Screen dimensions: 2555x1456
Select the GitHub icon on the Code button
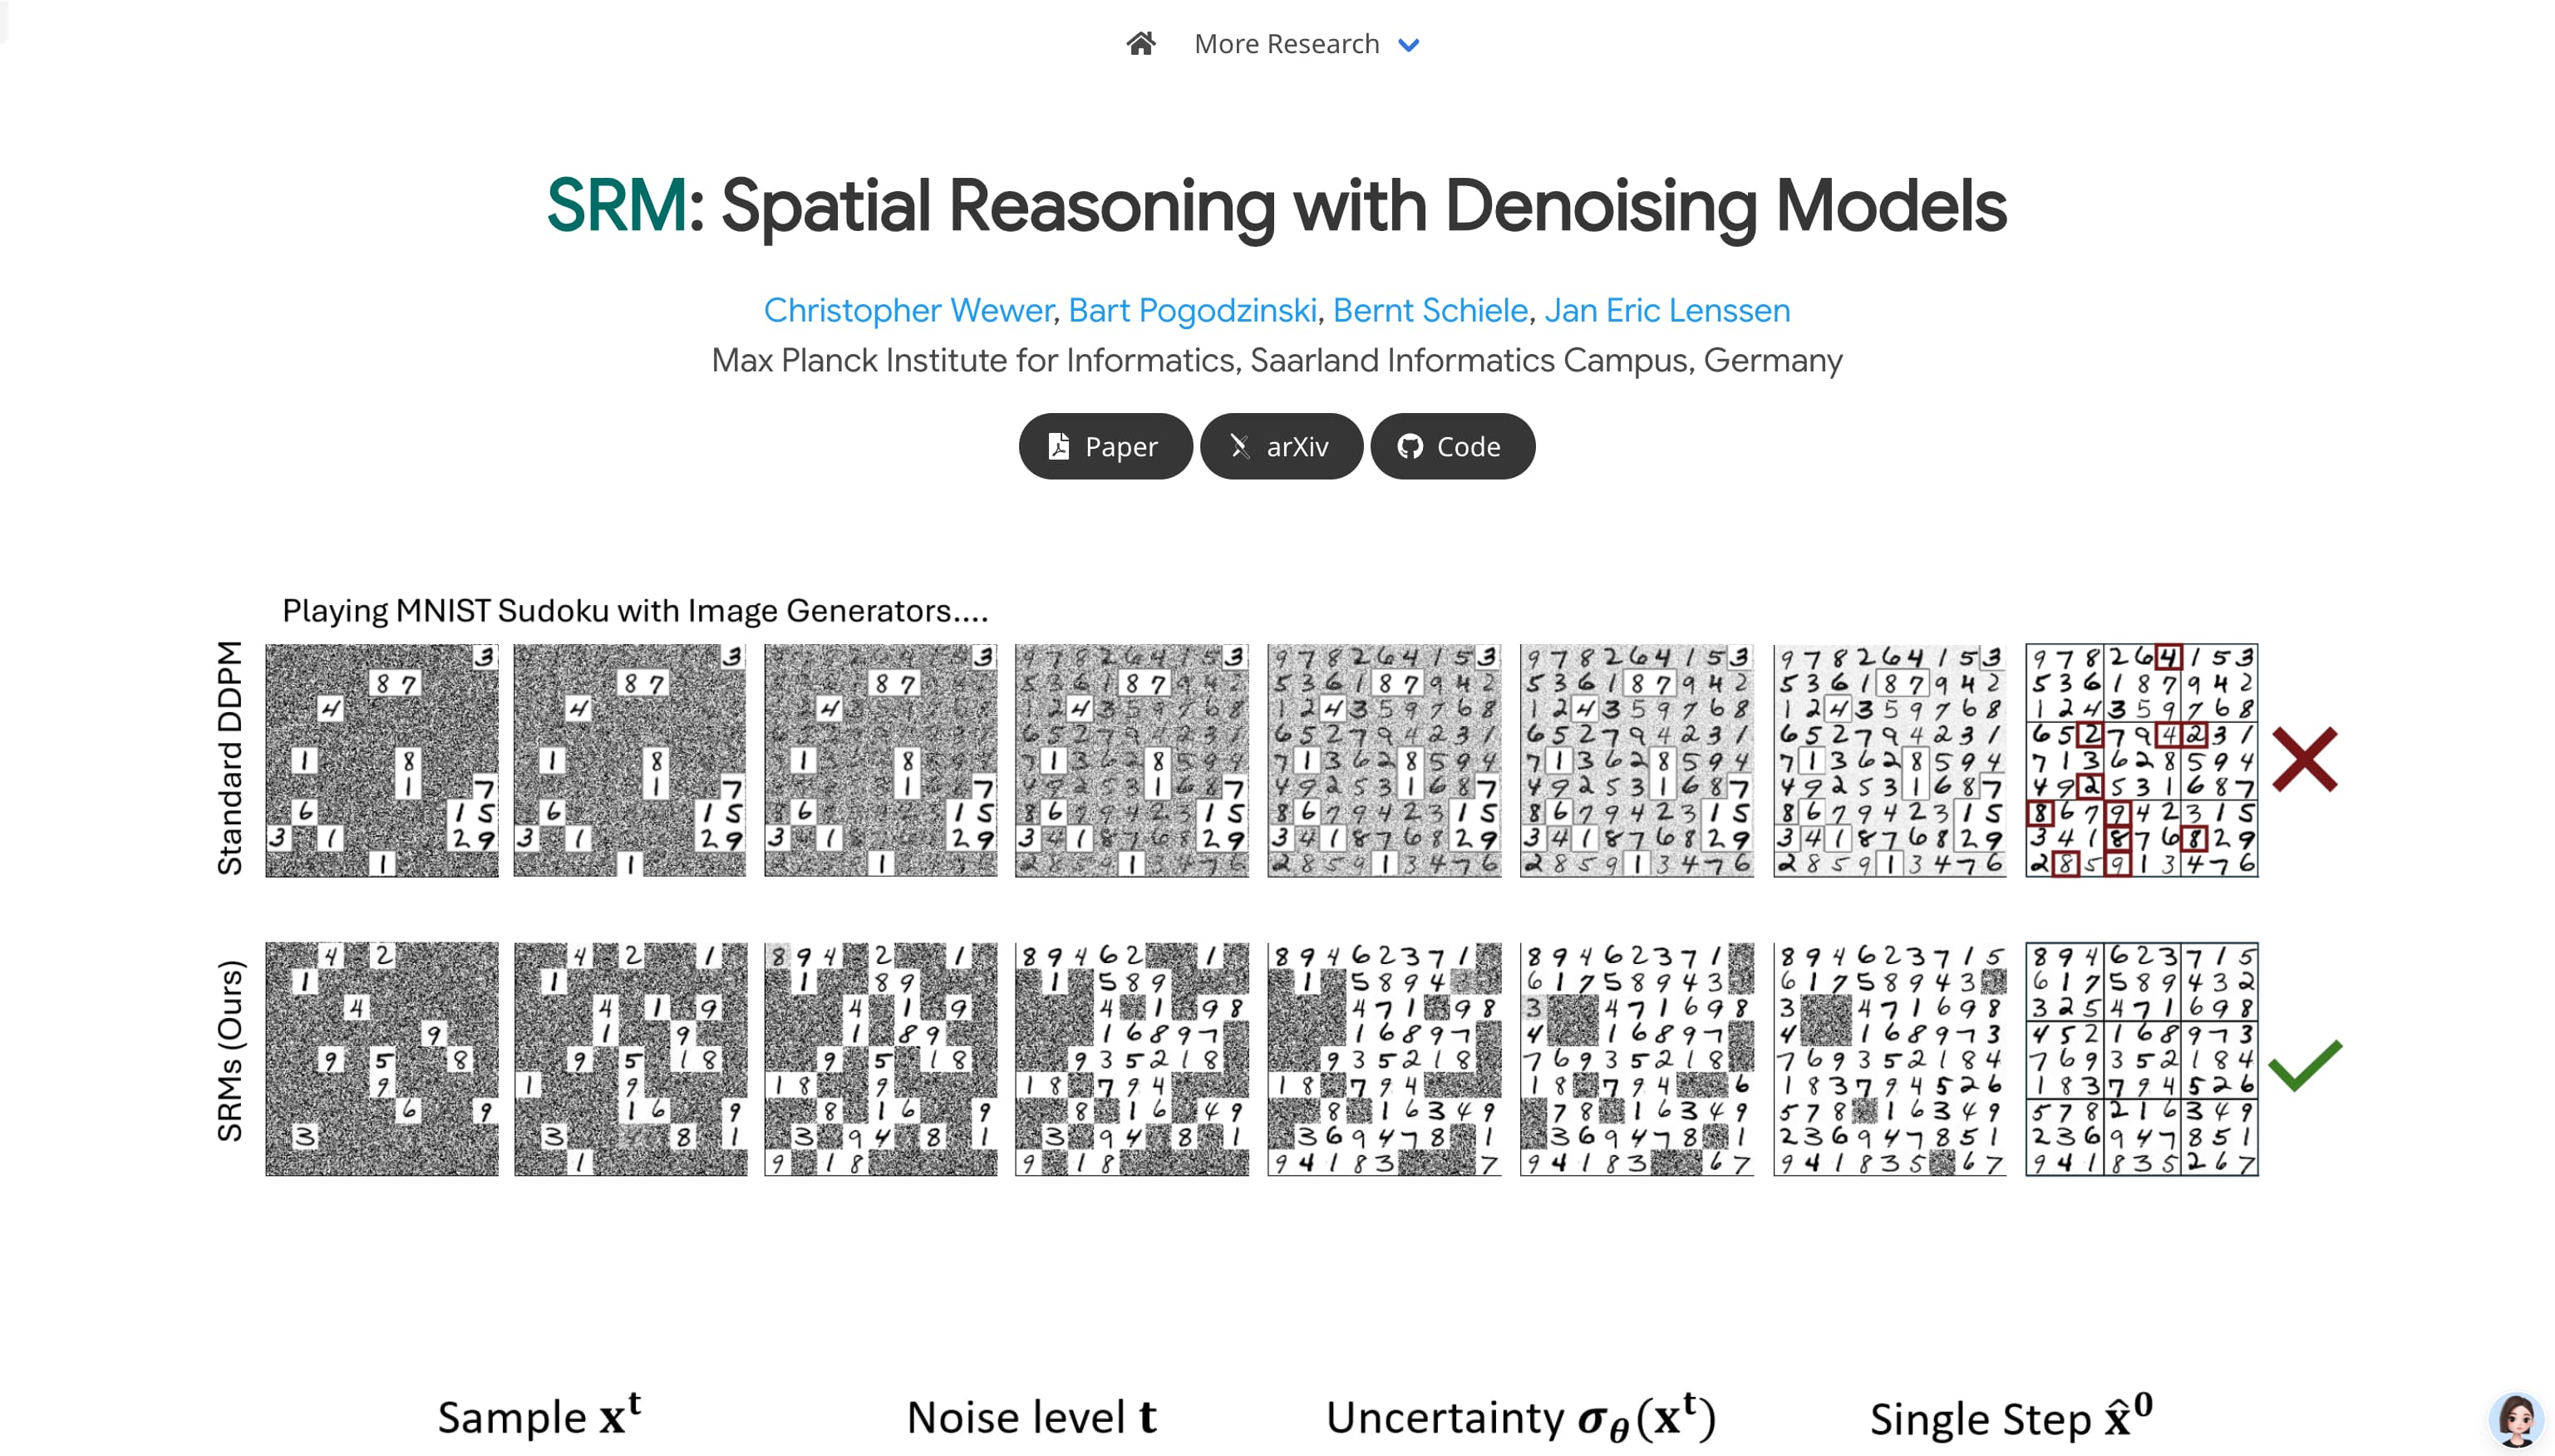[1411, 446]
